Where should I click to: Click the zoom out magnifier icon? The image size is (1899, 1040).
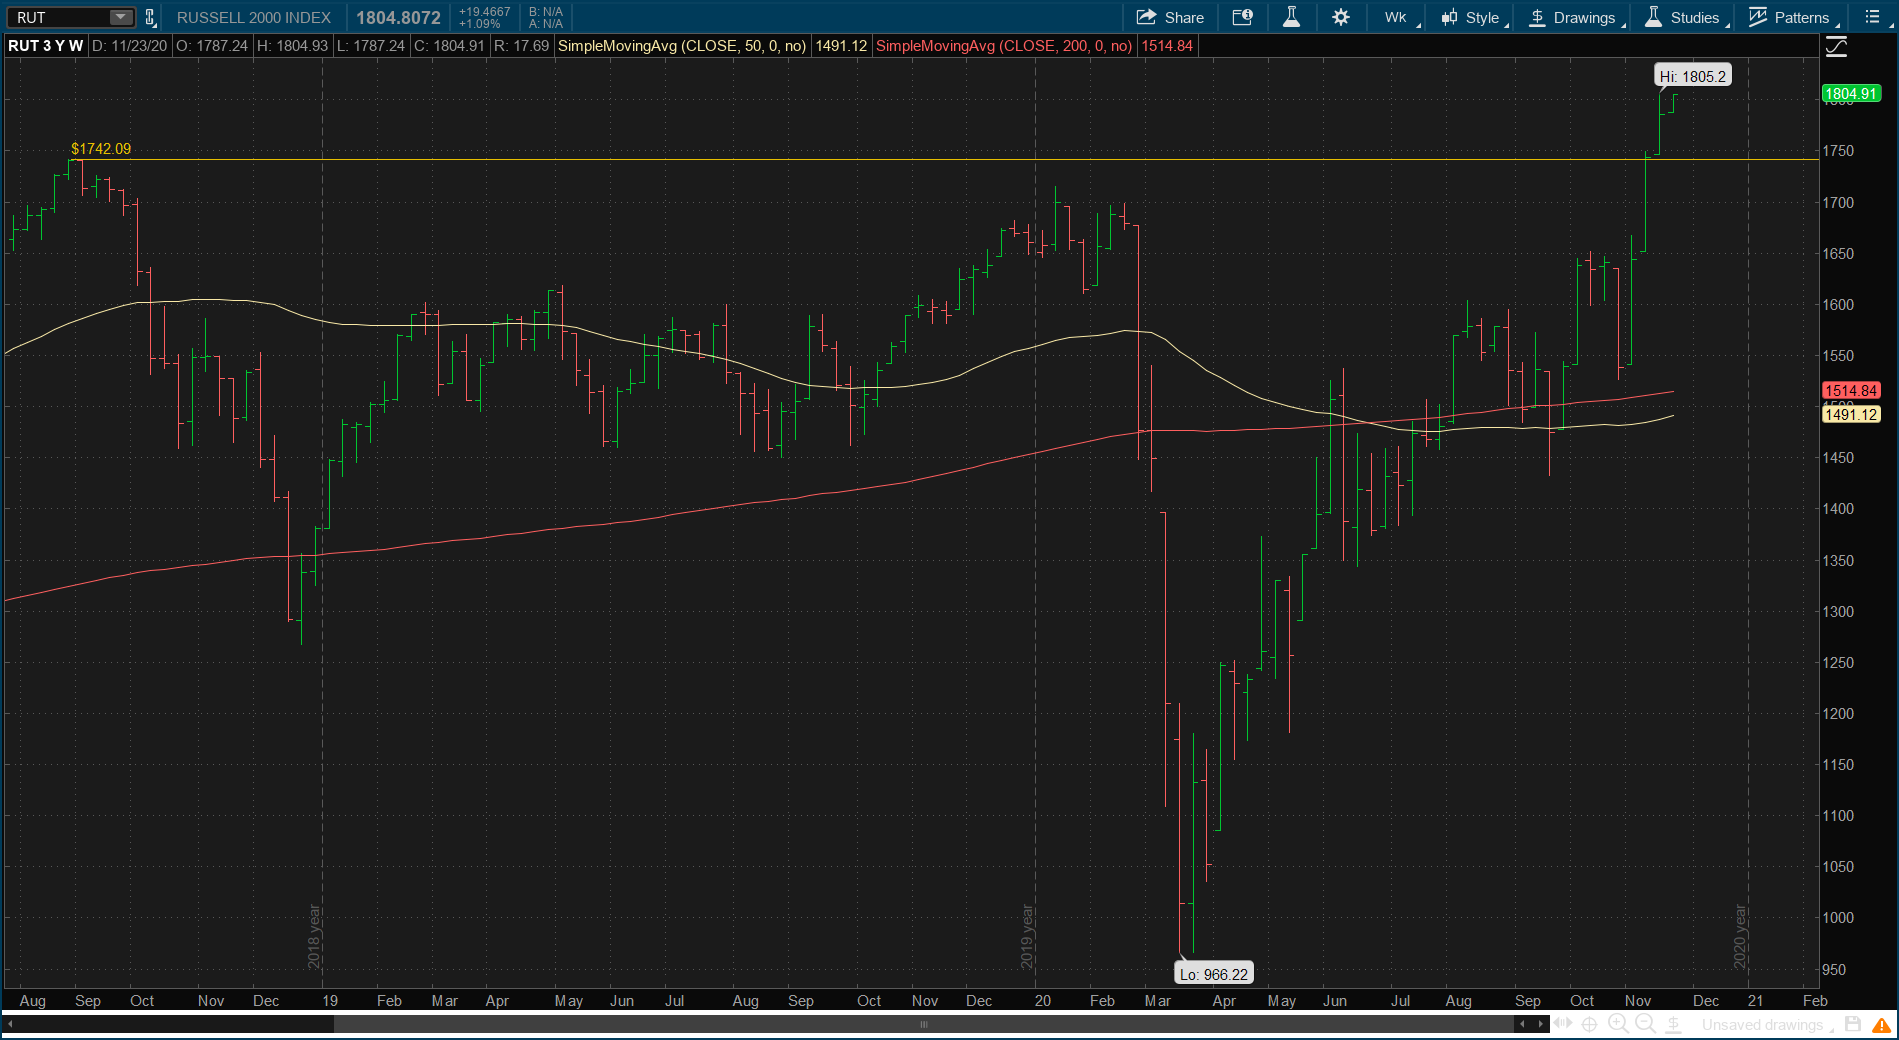(x=1645, y=1024)
